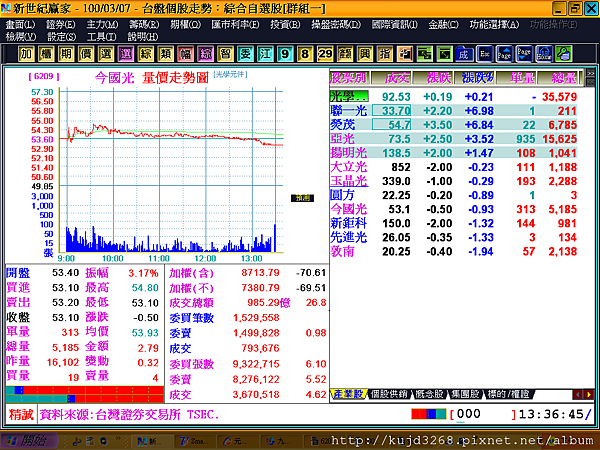Click the 指 index toolbar icon
The width and height of the screenshot is (600, 450).
[385, 54]
